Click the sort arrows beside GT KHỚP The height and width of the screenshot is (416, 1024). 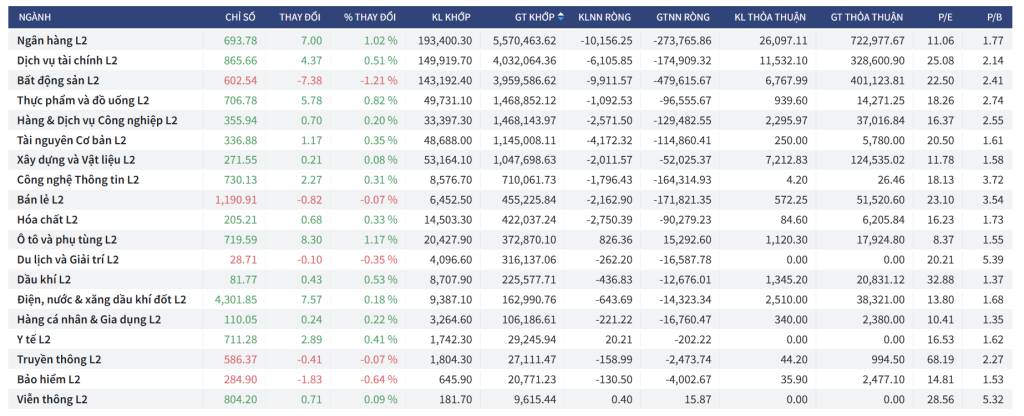[x=561, y=17]
